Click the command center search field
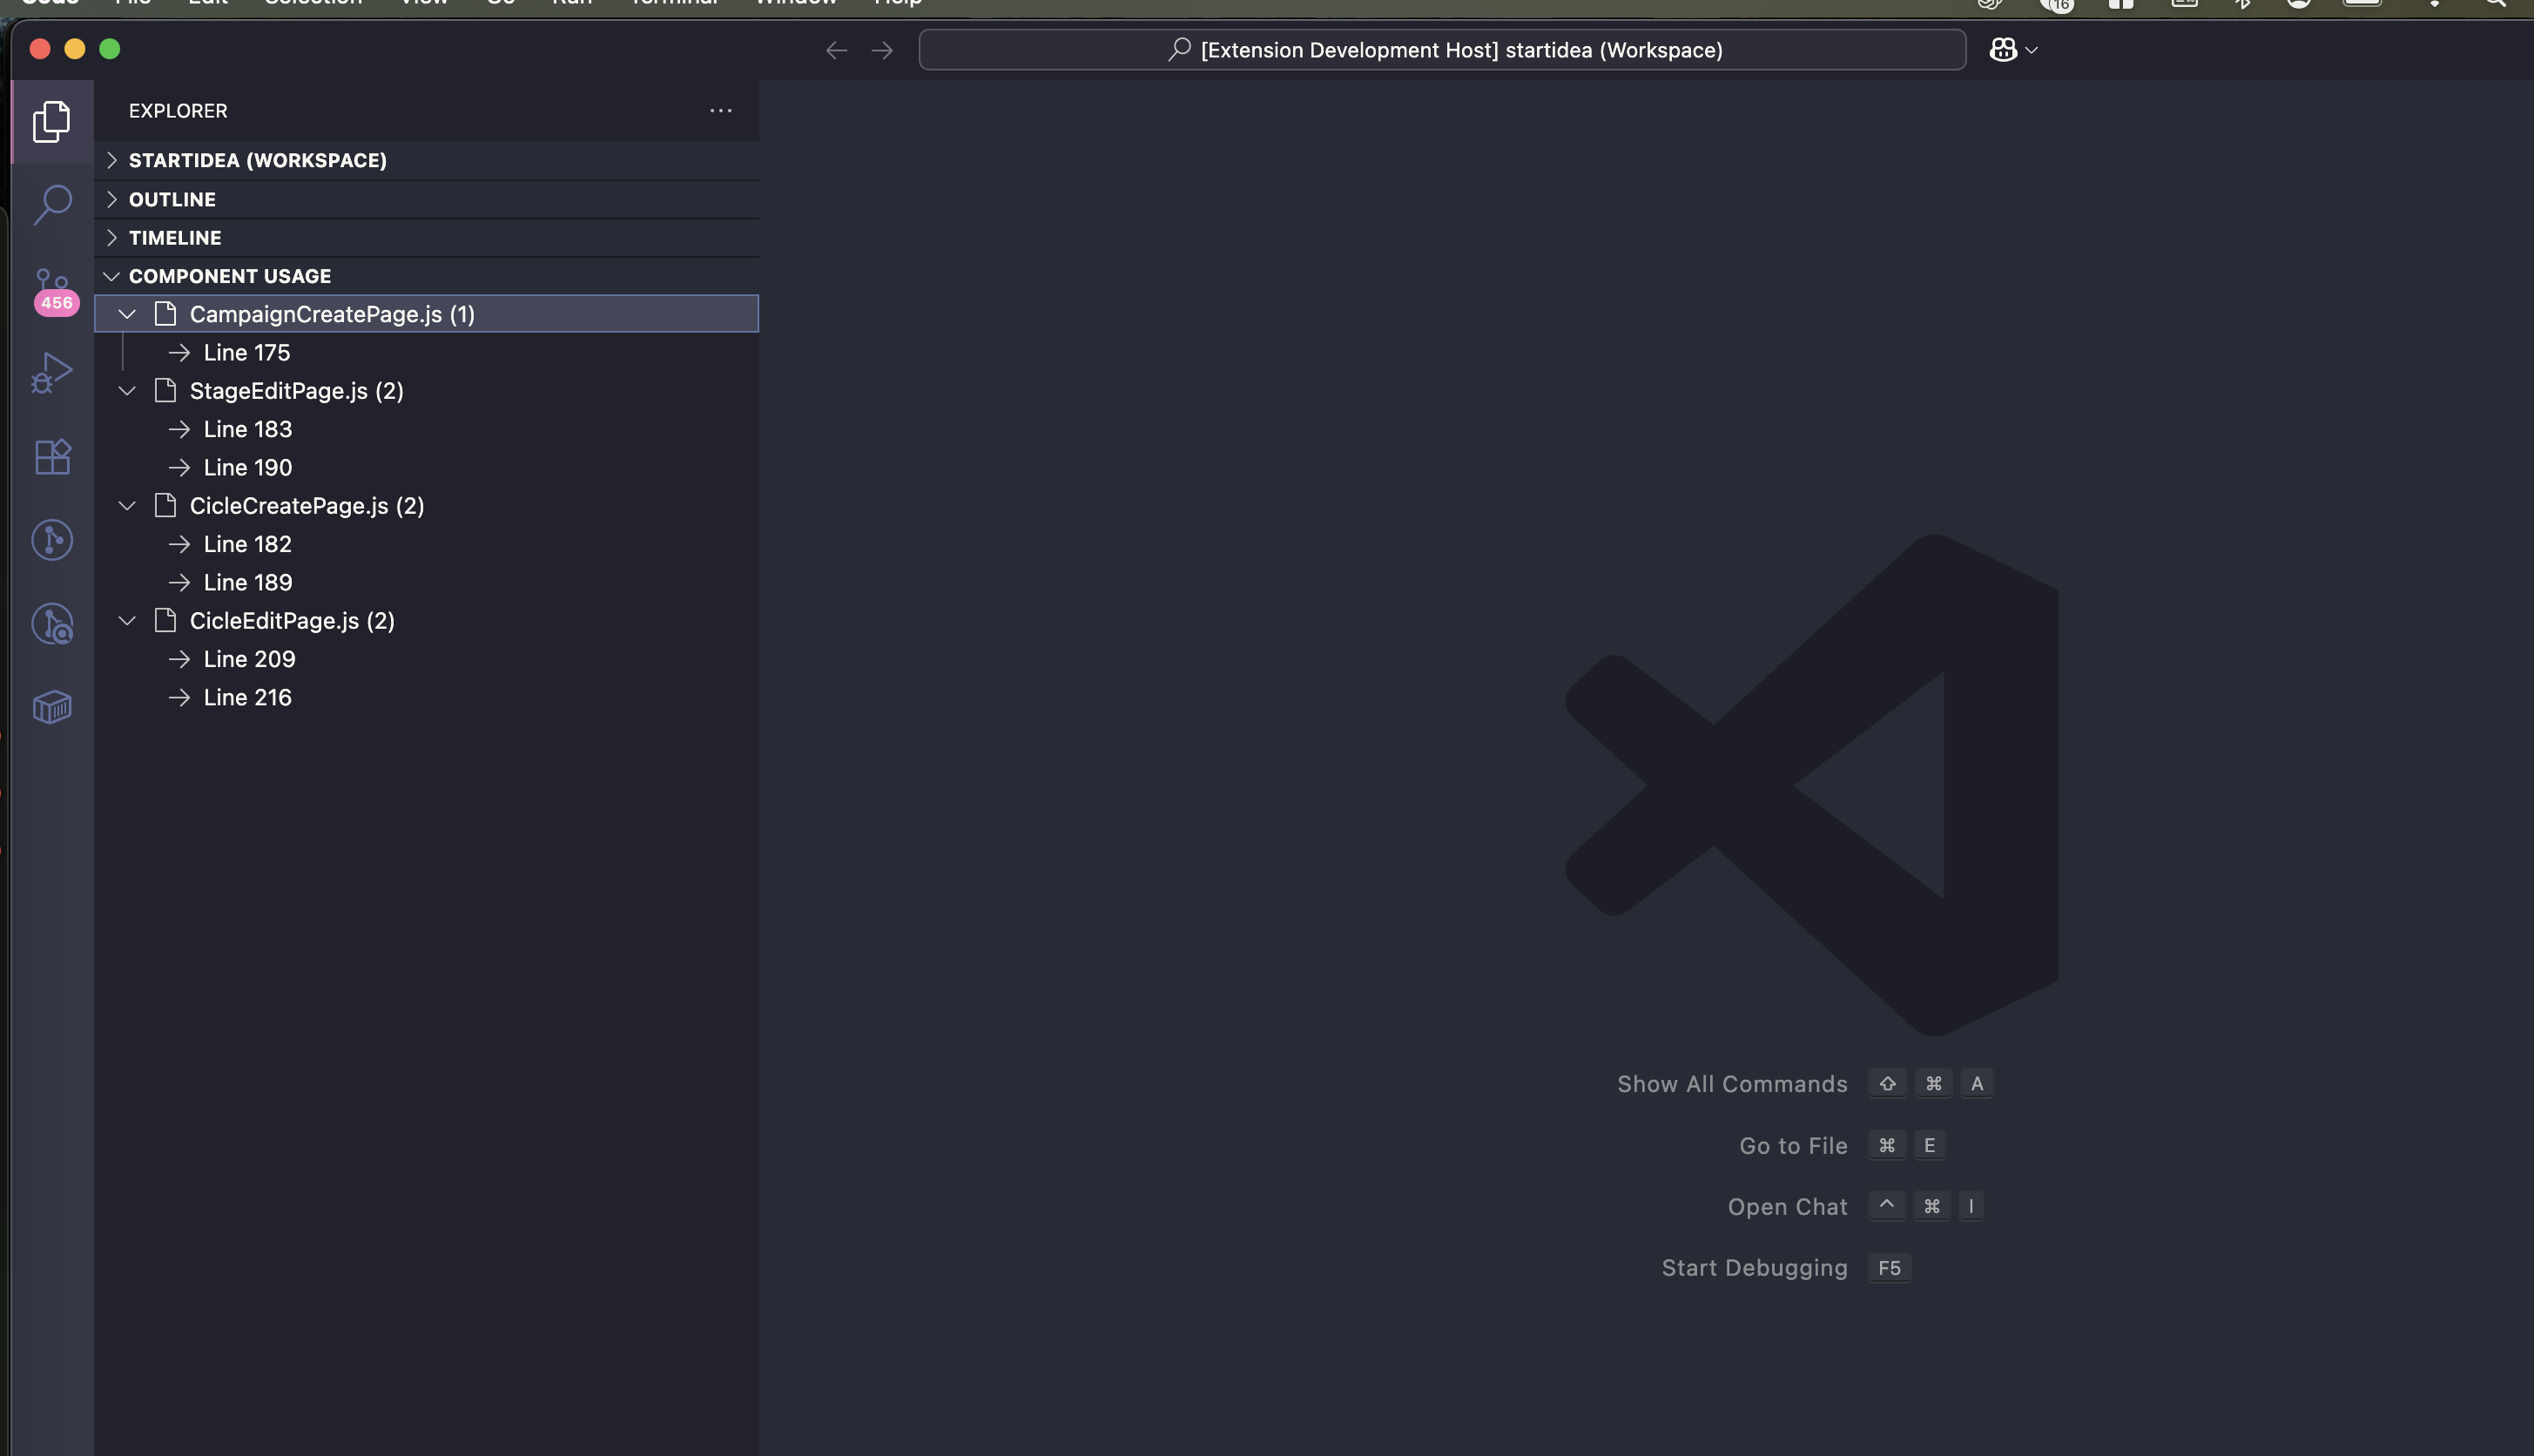 pos(1442,50)
